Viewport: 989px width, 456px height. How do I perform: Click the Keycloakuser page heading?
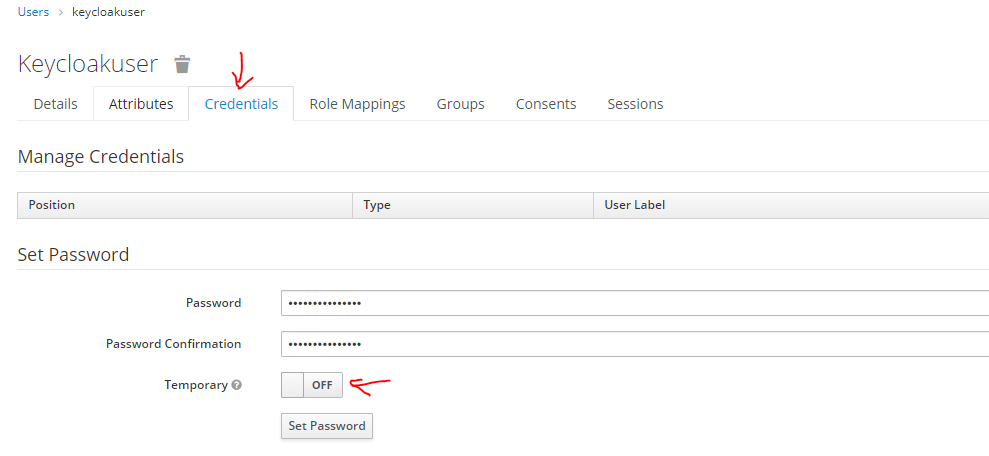[x=88, y=64]
